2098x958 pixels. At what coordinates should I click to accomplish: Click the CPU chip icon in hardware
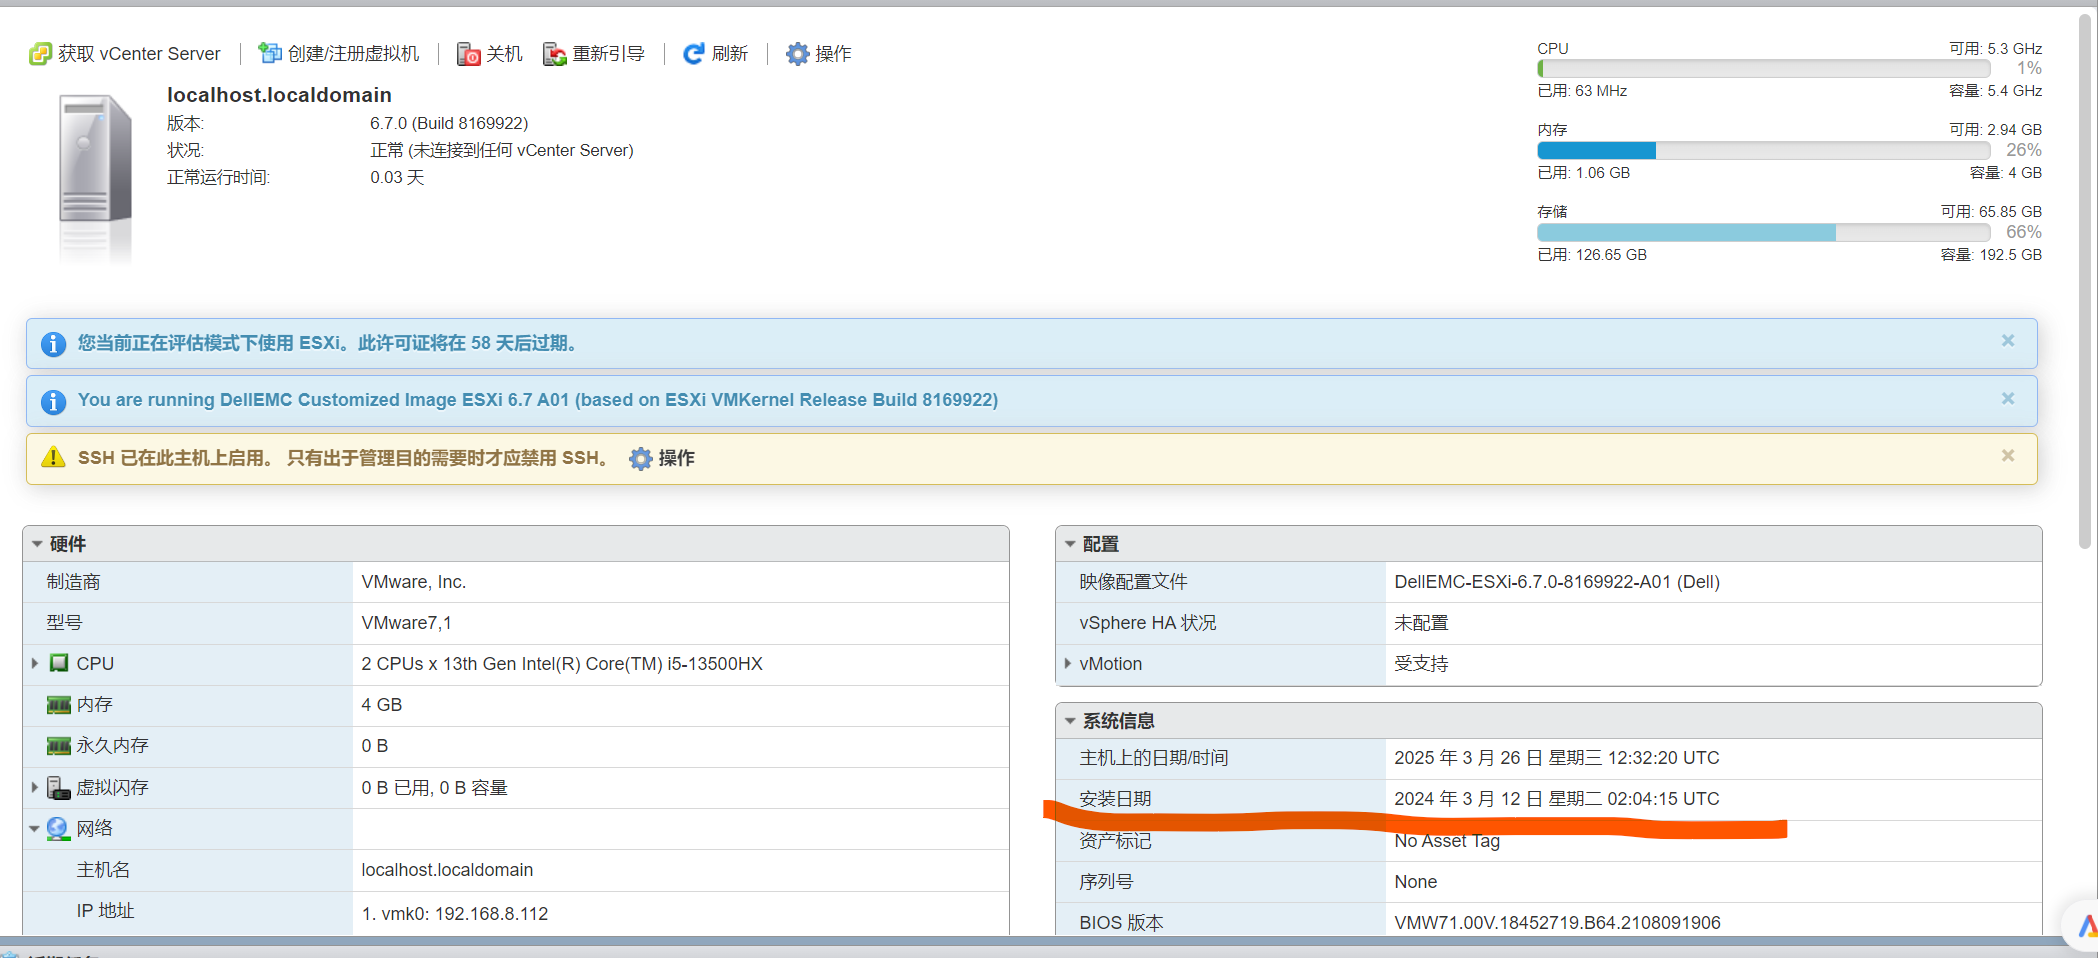point(59,663)
